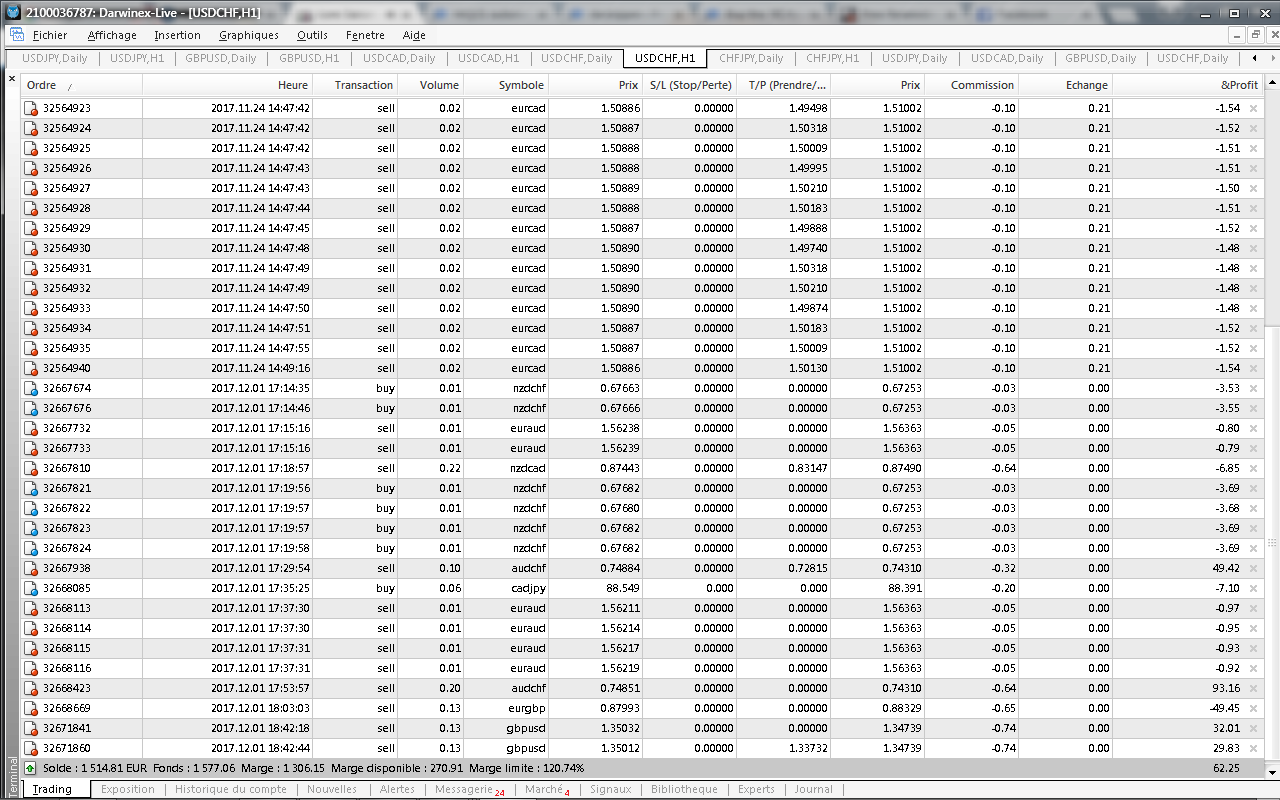Click the balance icon beside Solde
1280x800 pixels.
[30, 768]
